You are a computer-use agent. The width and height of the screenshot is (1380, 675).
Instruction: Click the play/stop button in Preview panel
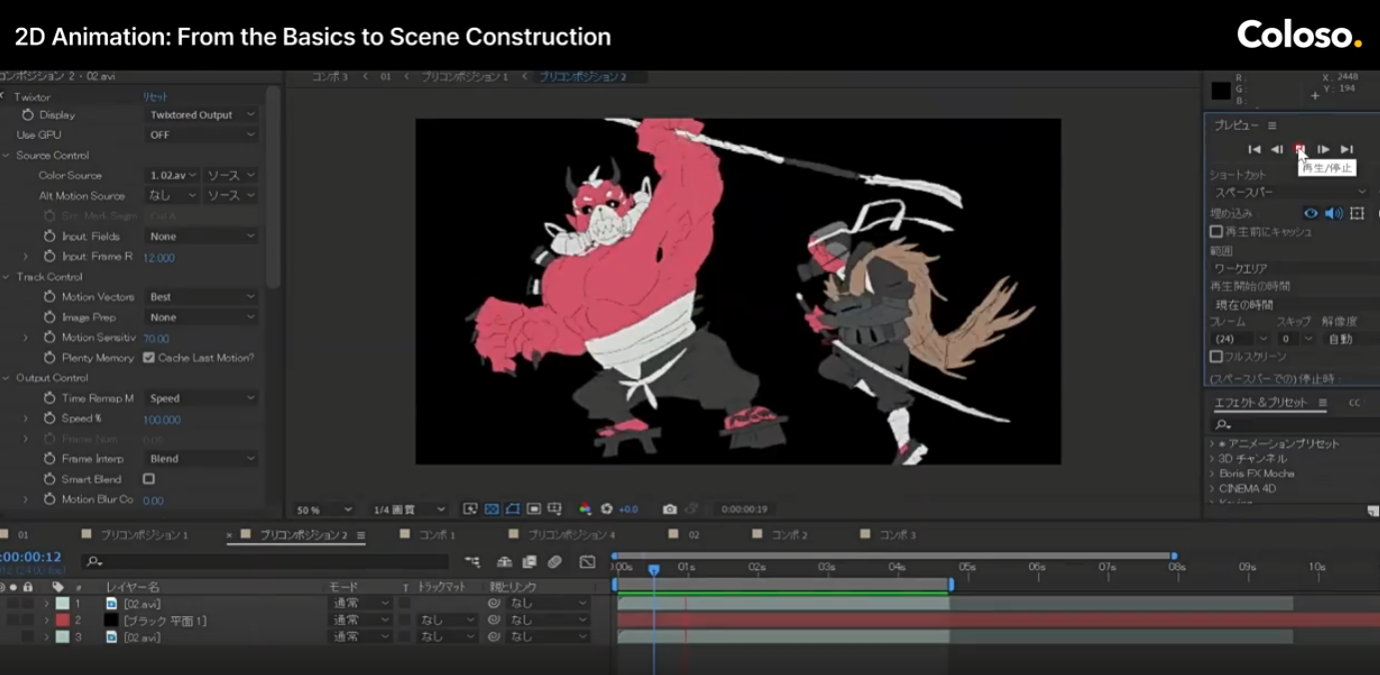tap(1300, 149)
